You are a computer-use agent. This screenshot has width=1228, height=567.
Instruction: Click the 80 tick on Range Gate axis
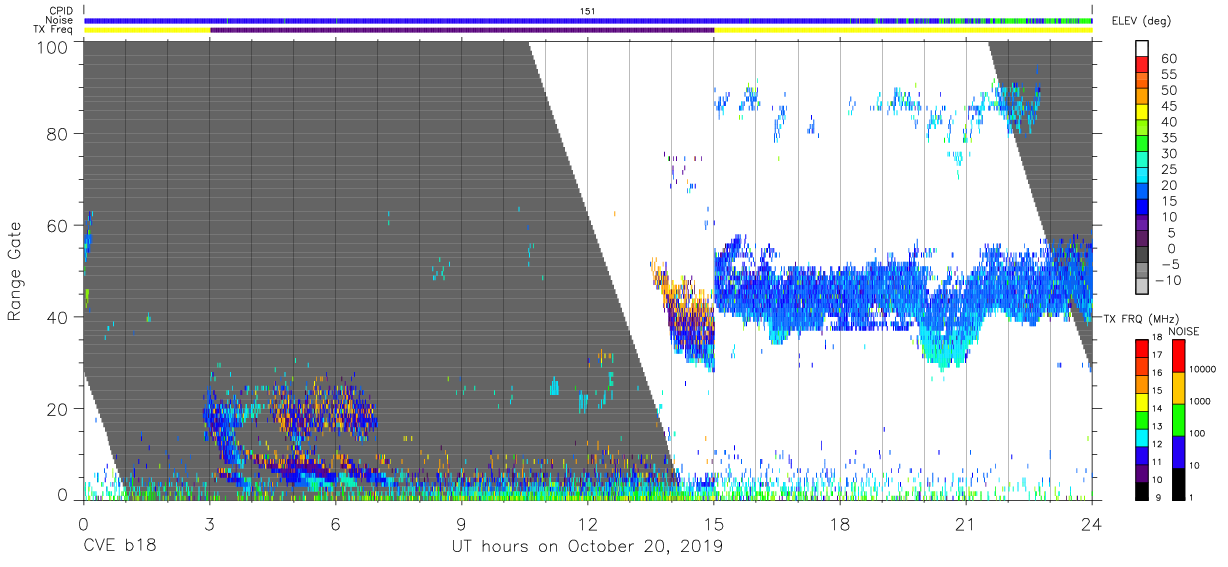(57, 134)
